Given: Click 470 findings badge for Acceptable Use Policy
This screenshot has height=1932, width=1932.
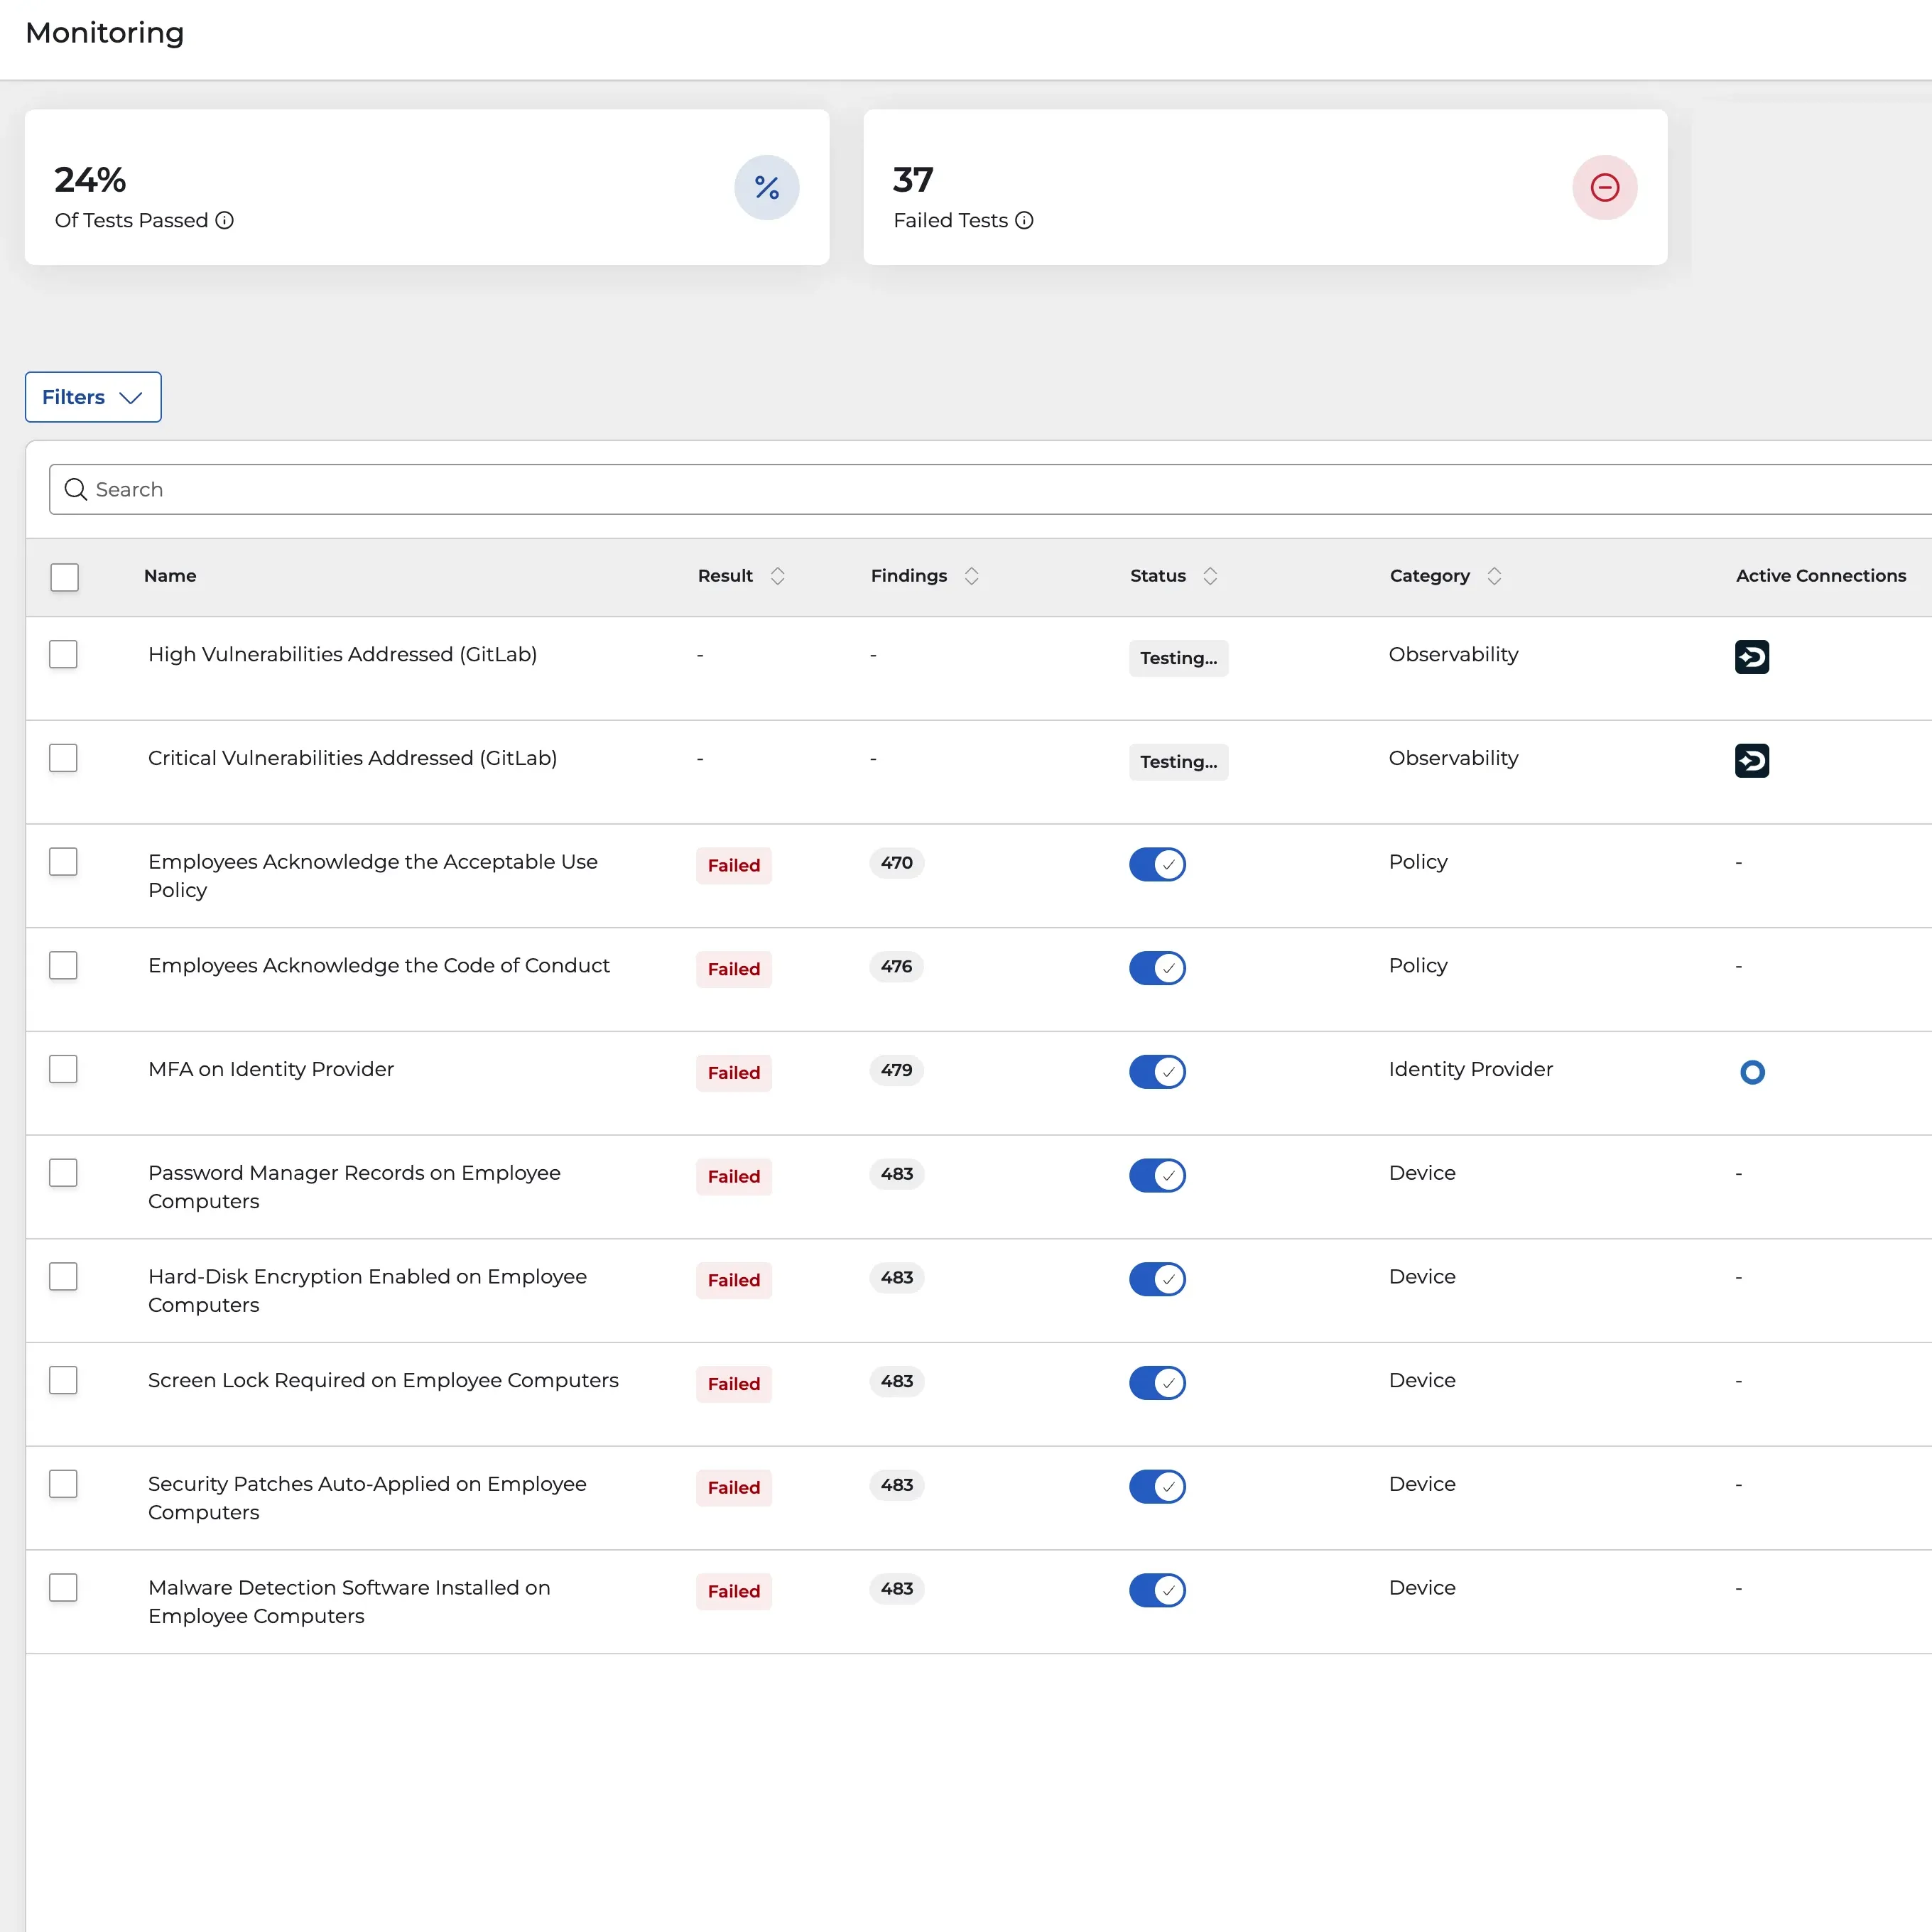Looking at the screenshot, I should [x=896, y=862].
